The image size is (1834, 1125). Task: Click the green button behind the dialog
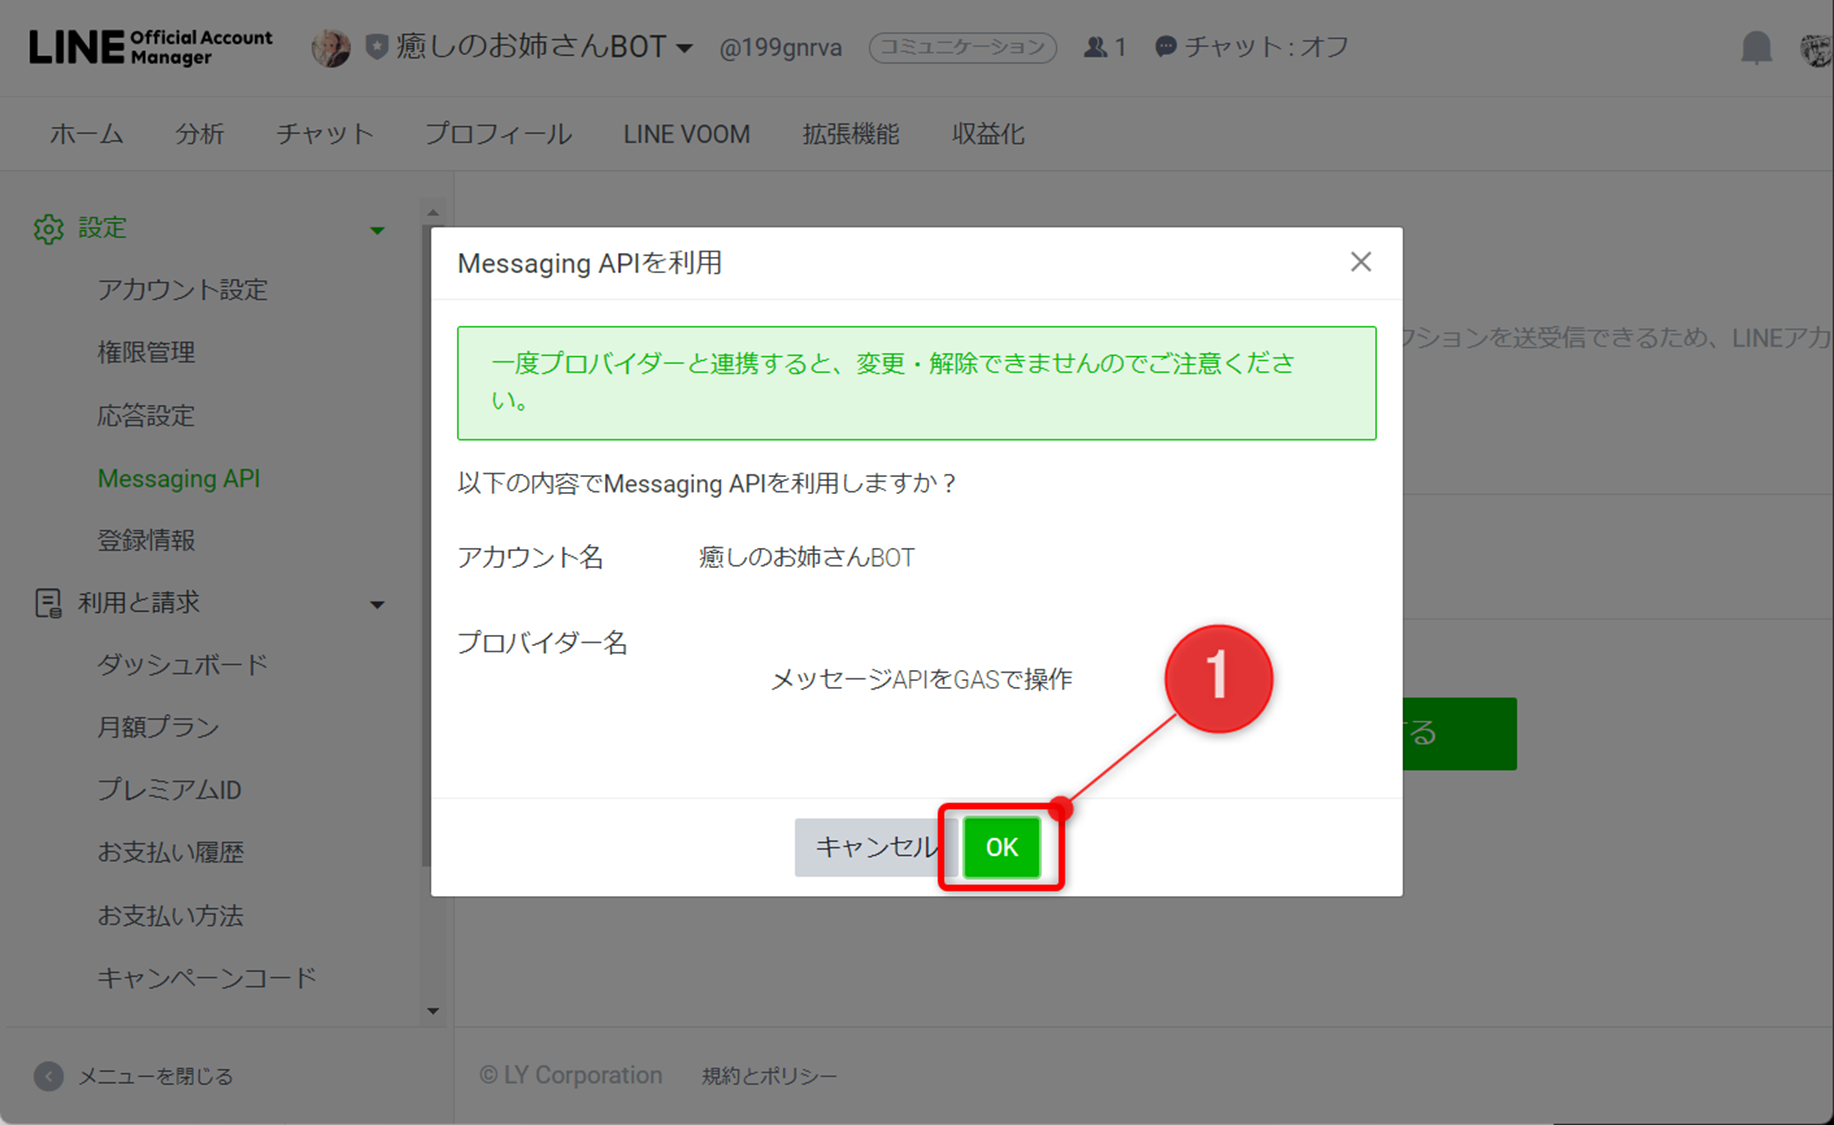pyautogui.click(x=1459, y=733)
